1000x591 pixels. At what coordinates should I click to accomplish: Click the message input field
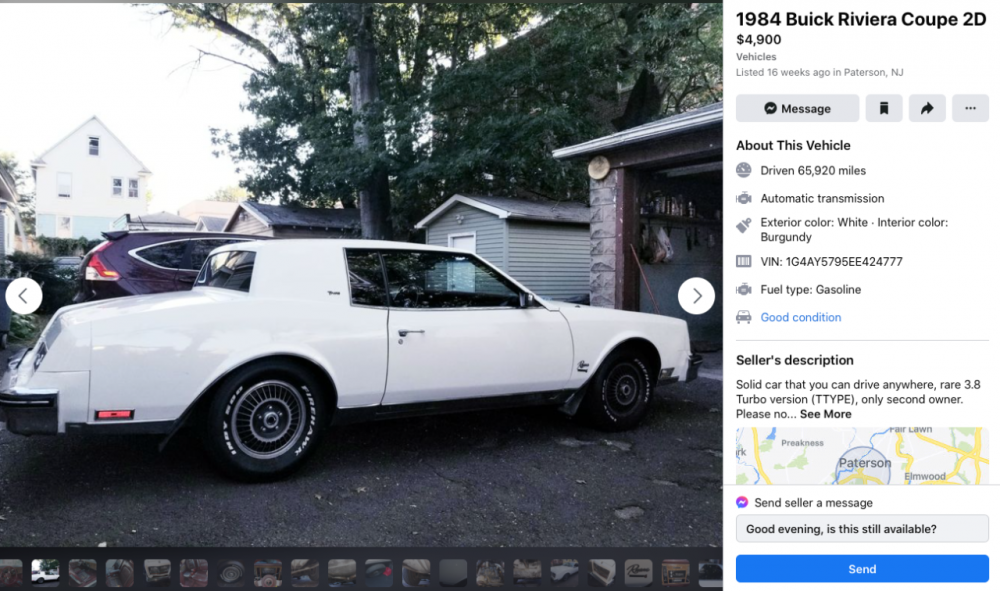862,529
